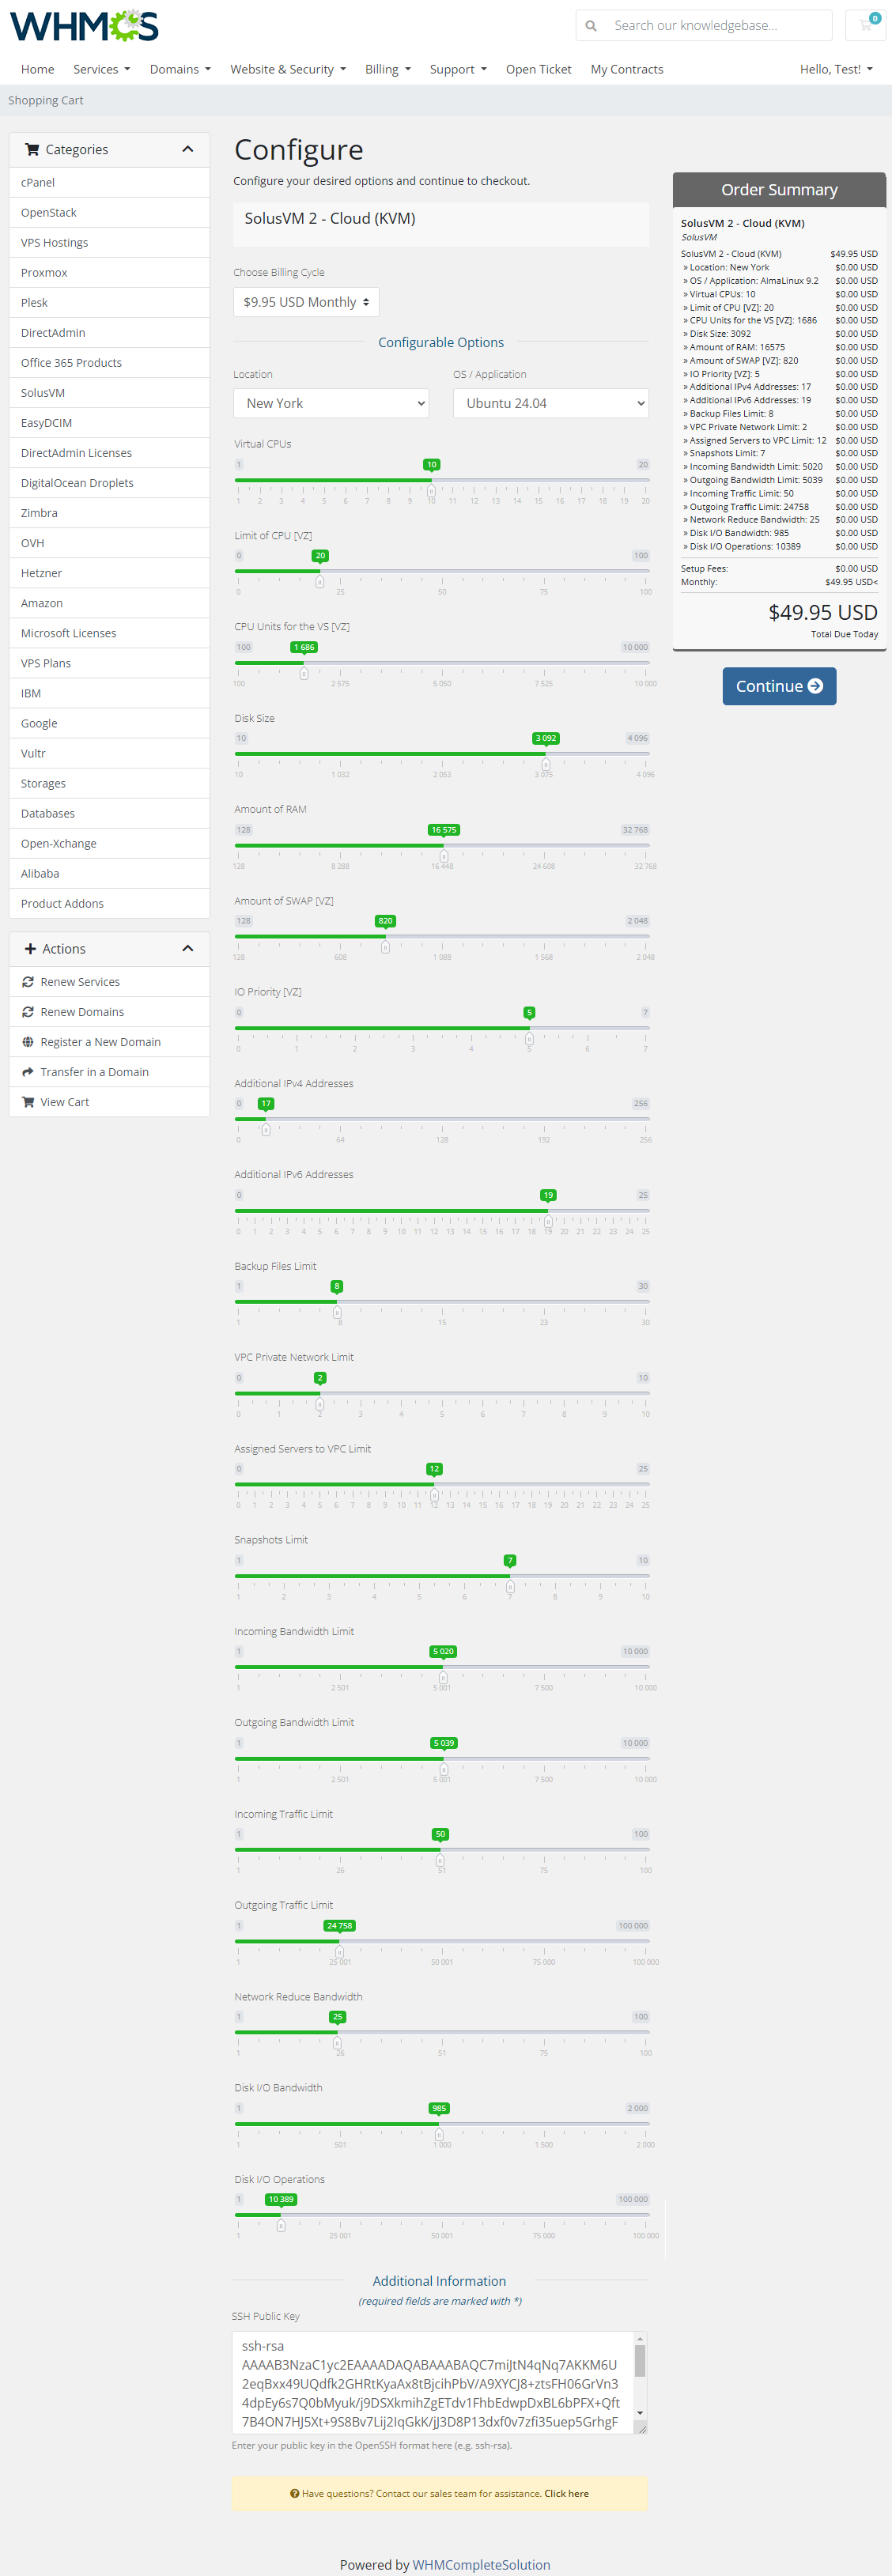Click the cart icon in the Categories header

(x=32, y=149)
